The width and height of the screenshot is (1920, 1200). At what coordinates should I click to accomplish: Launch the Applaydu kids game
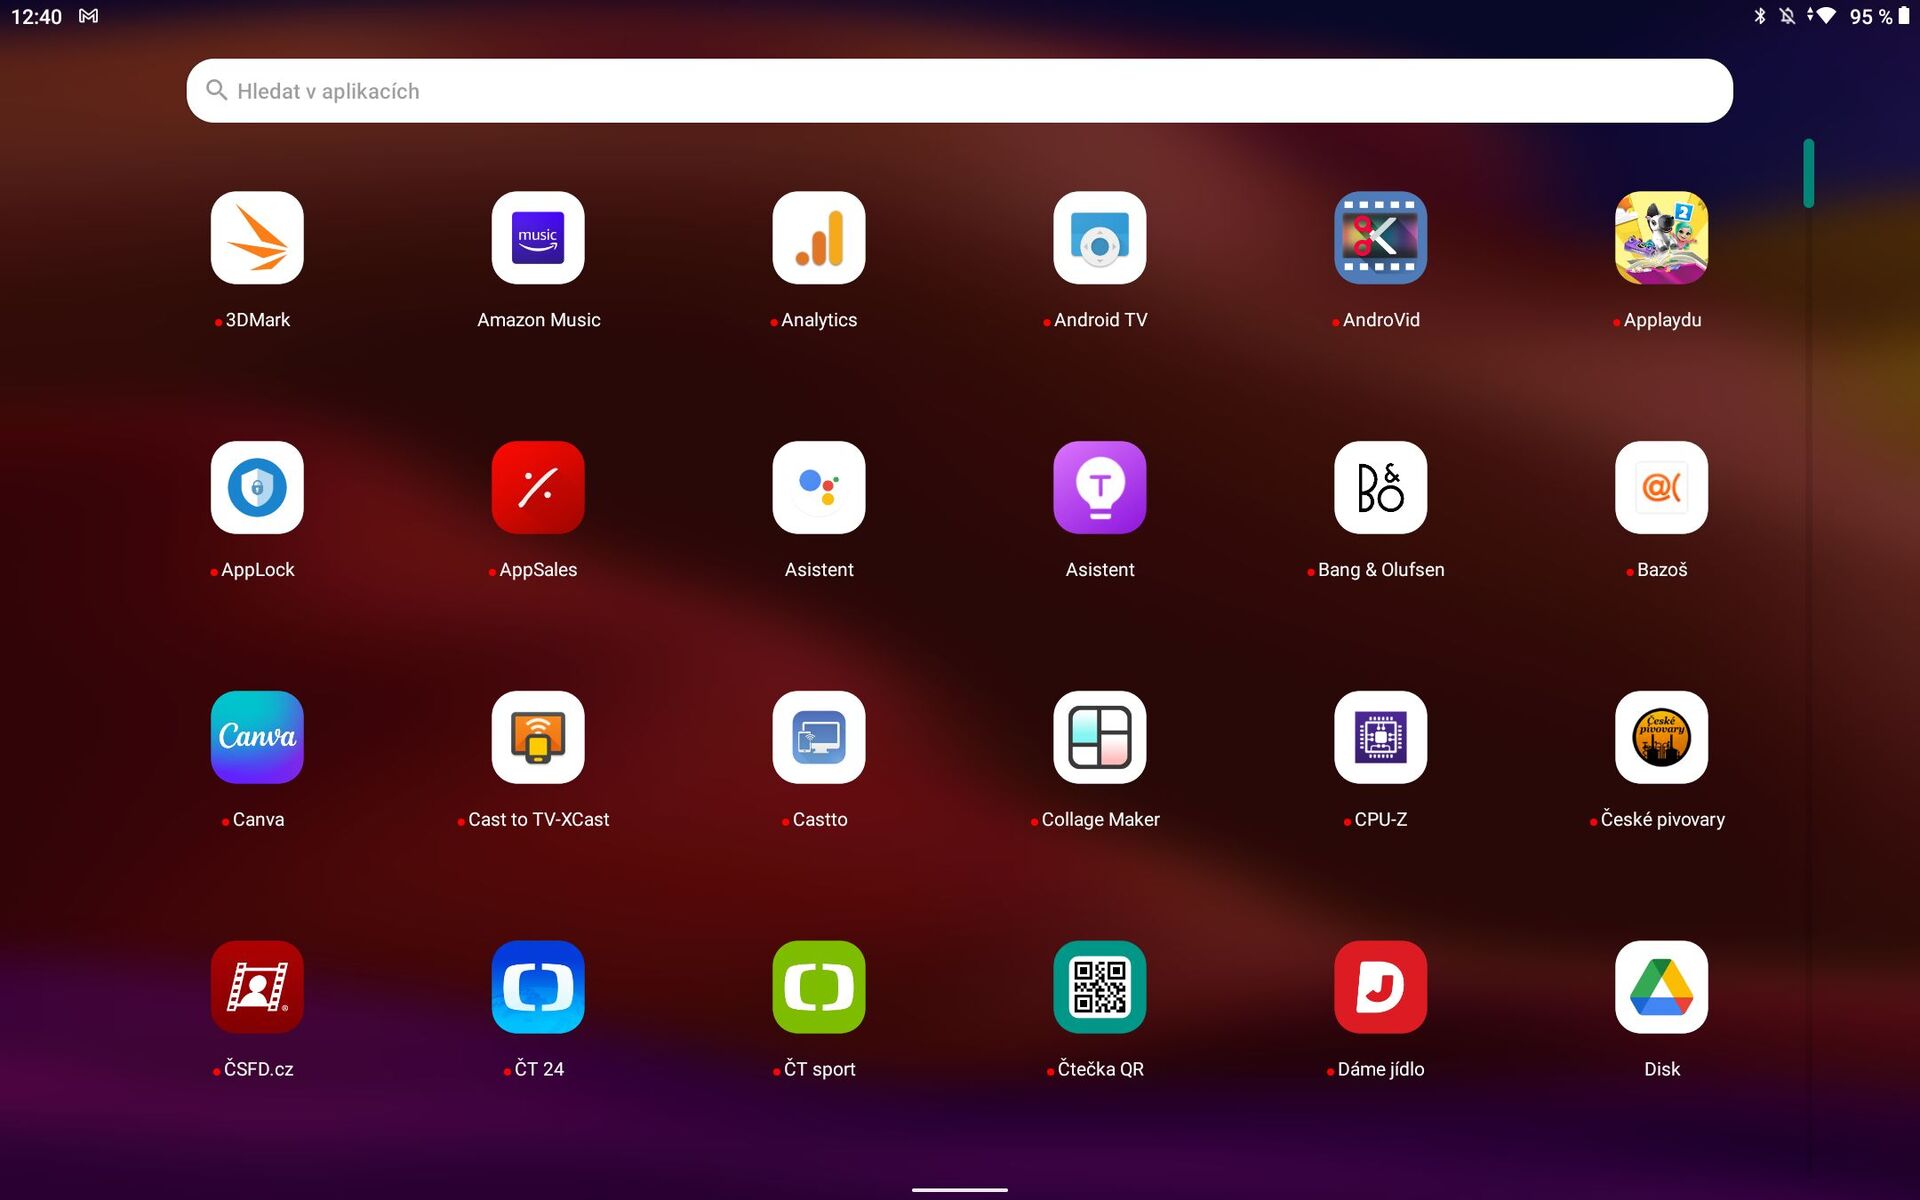1660,238
